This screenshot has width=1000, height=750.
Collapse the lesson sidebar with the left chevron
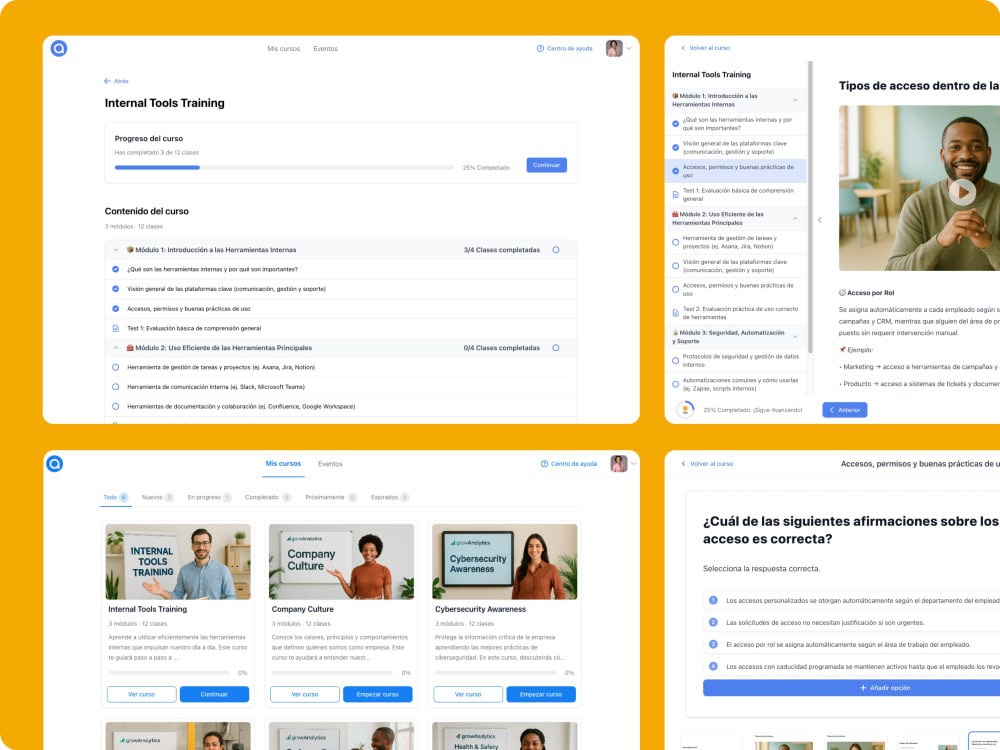[x=820, y=219]
